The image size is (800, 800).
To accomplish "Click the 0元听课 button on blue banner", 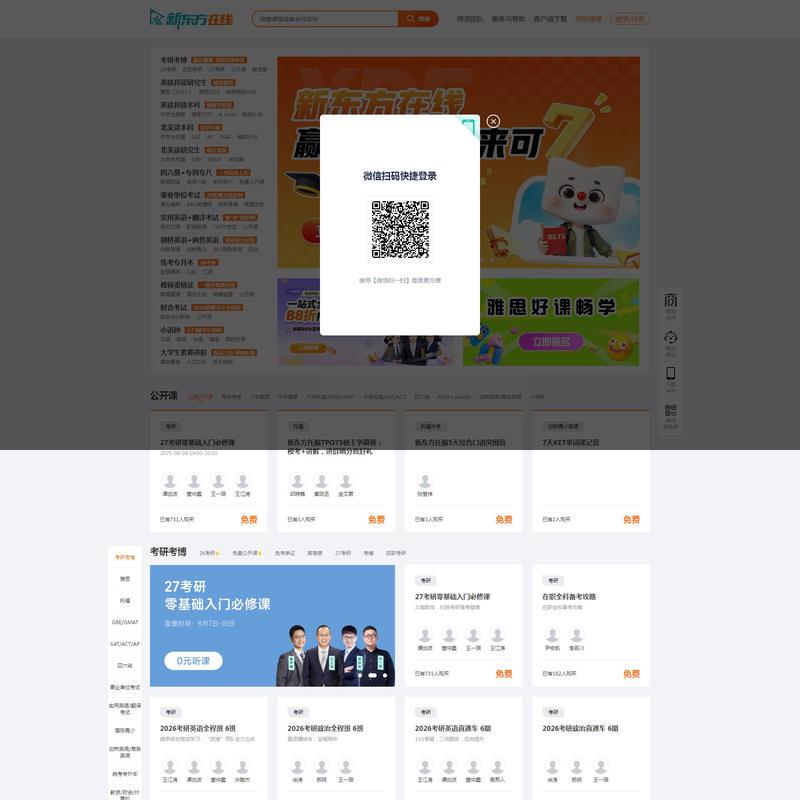I will [193, 661].
